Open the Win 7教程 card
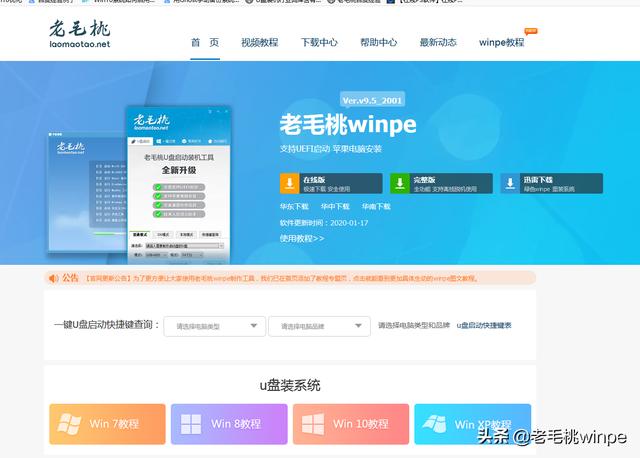The image size is (640, 458). (107, 424)
